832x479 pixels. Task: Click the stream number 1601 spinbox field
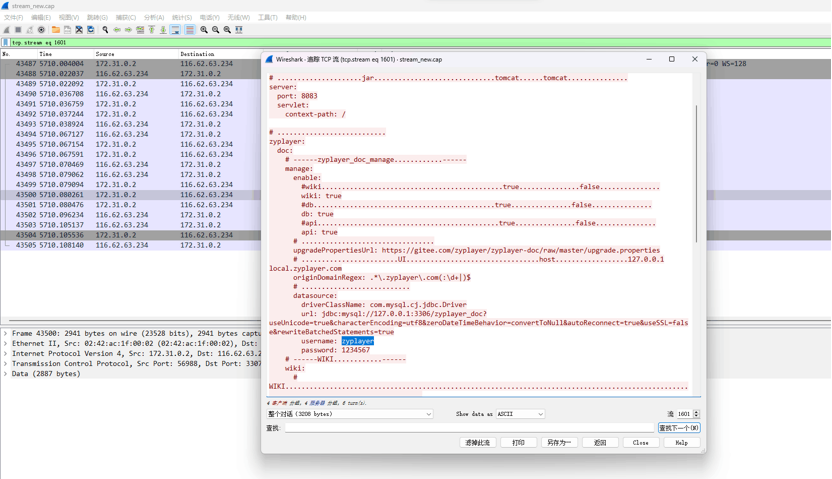(x=684, y=414)
